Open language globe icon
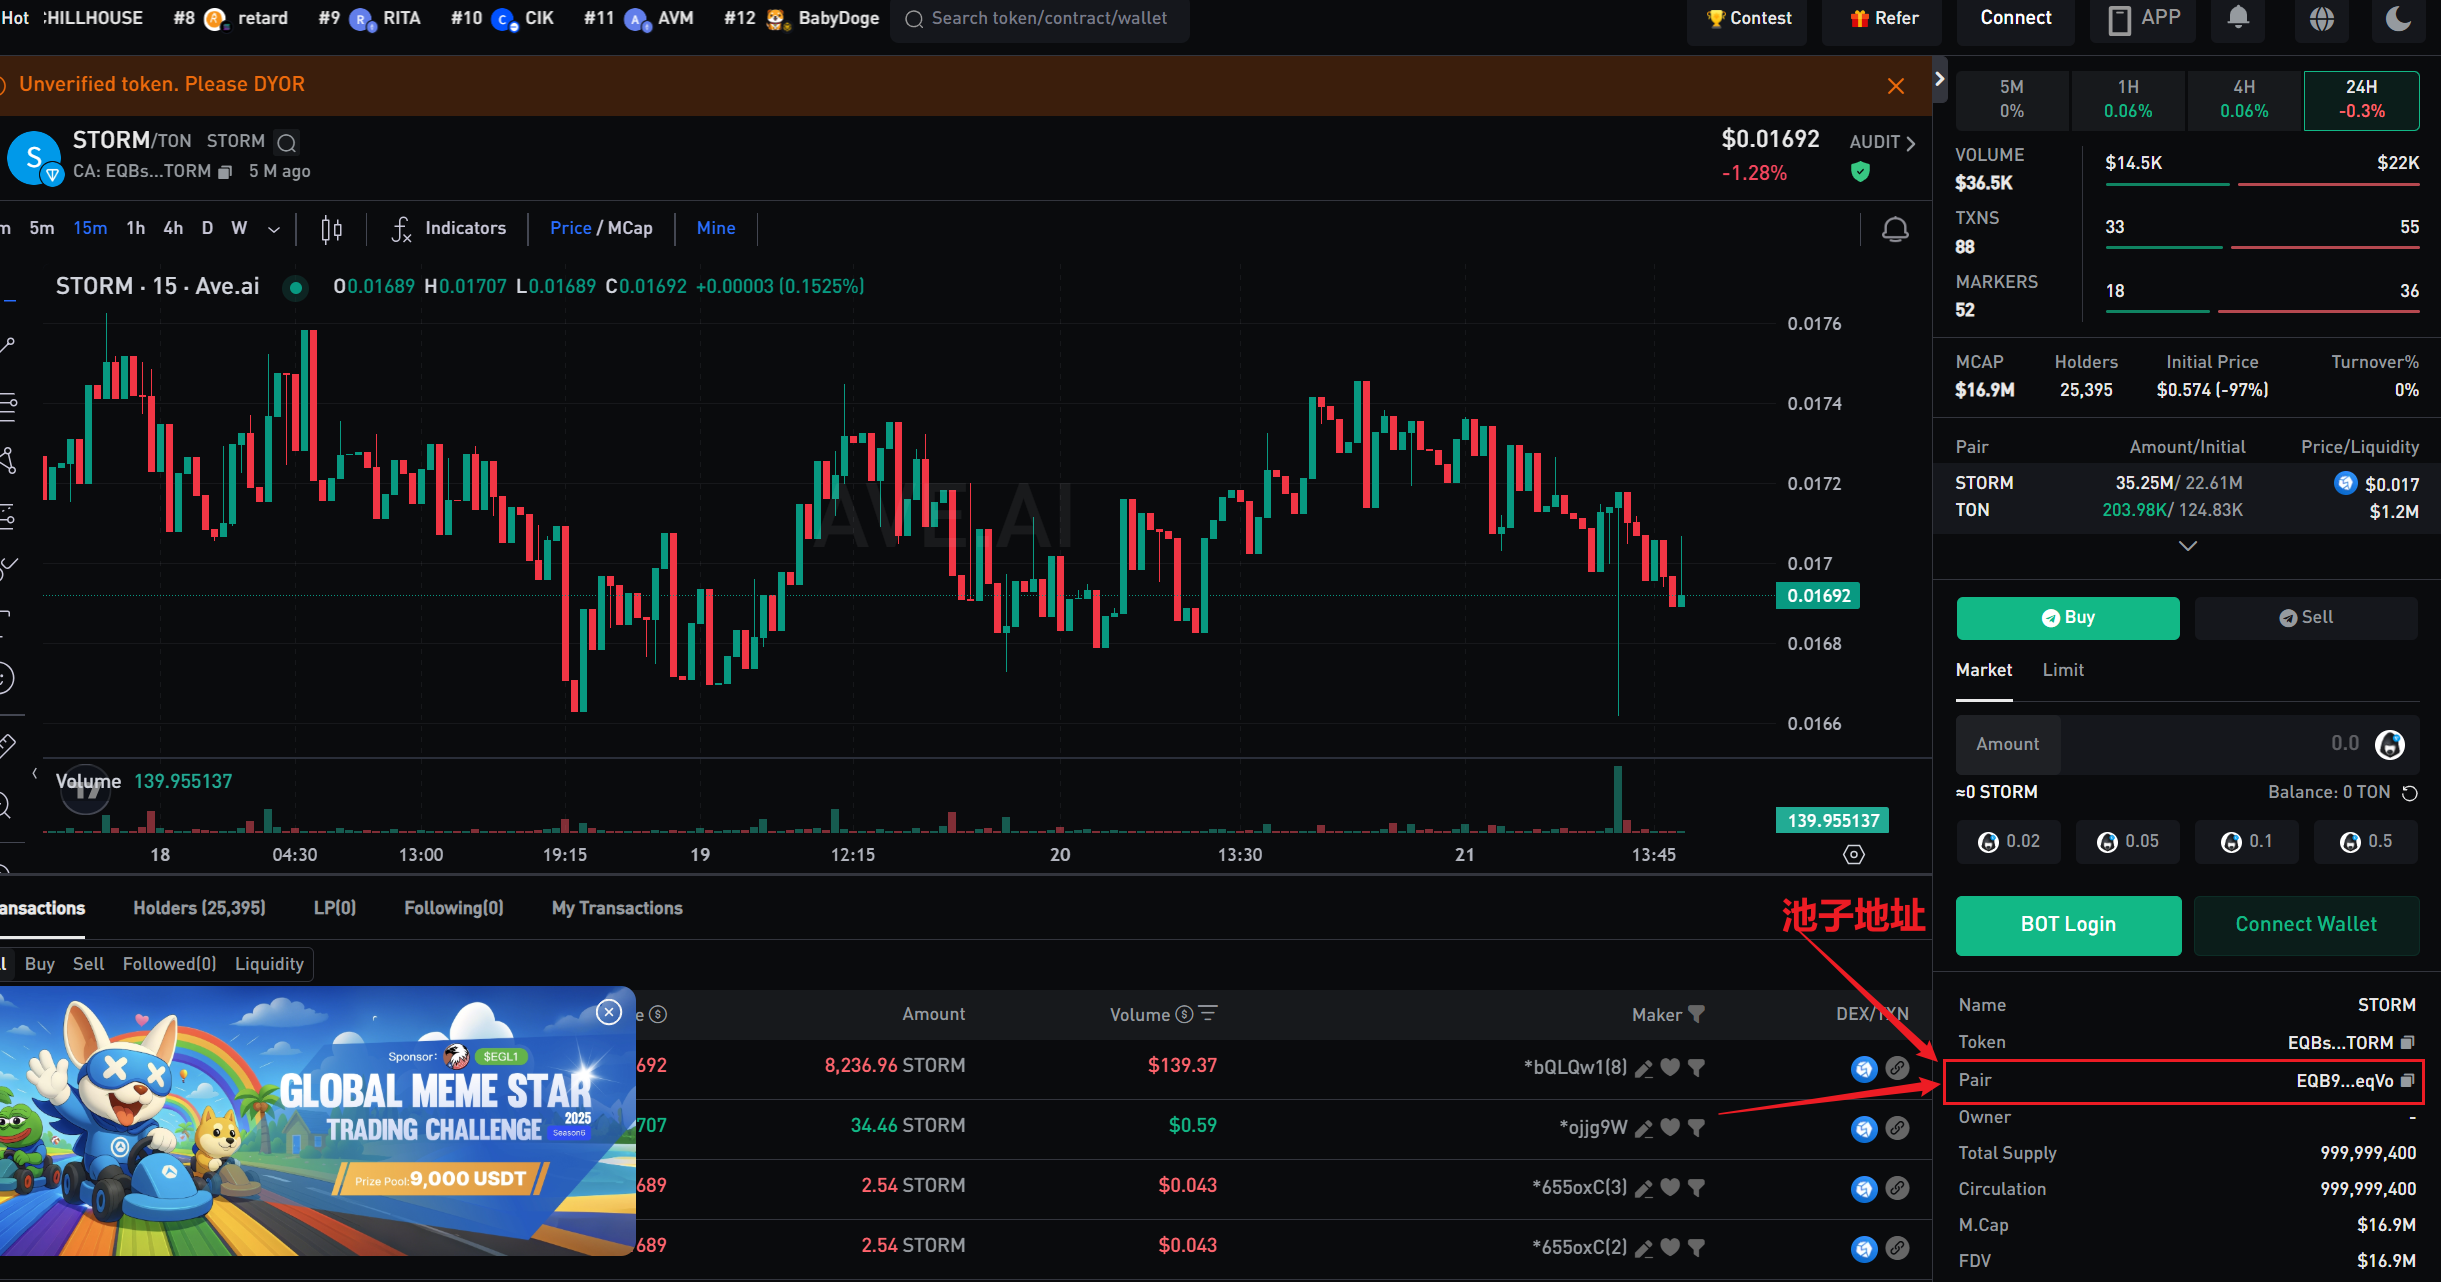 [x=2322, y=18]
